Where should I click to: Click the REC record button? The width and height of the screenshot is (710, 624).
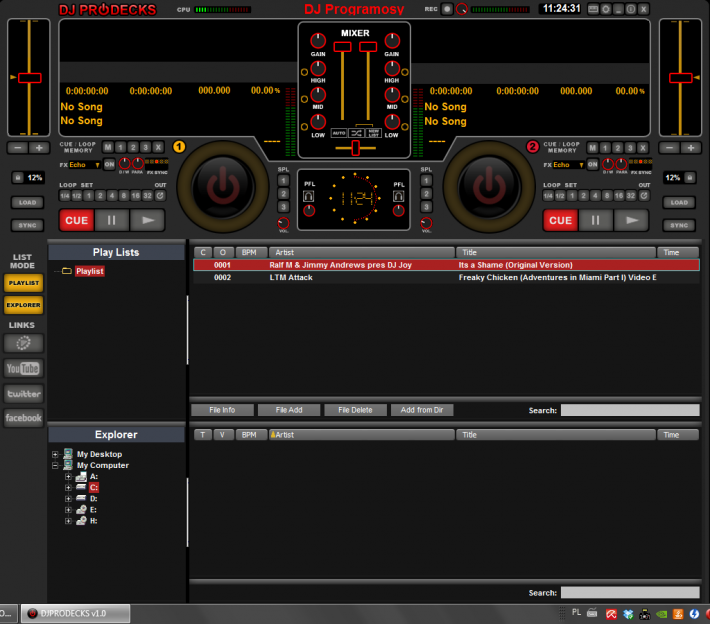[x=447, y=9]
